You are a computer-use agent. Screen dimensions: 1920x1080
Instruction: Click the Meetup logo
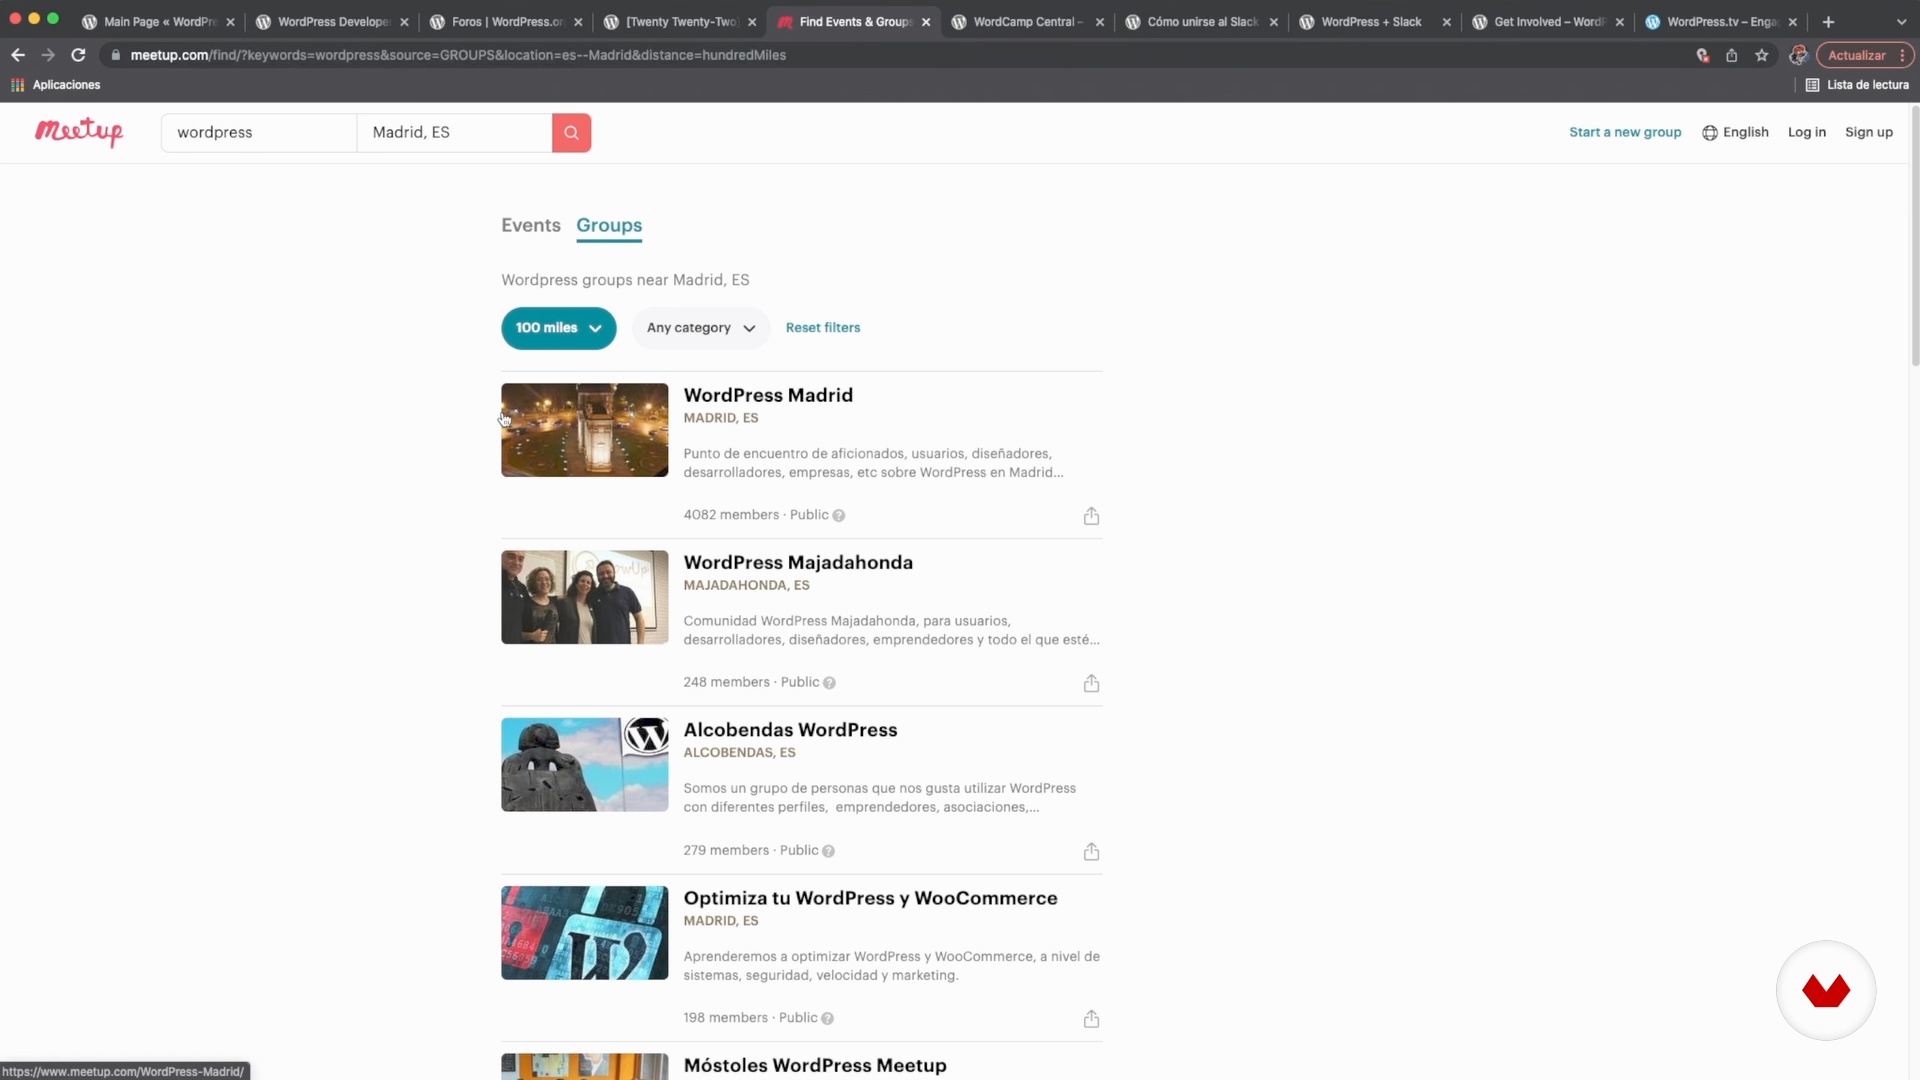79,131
